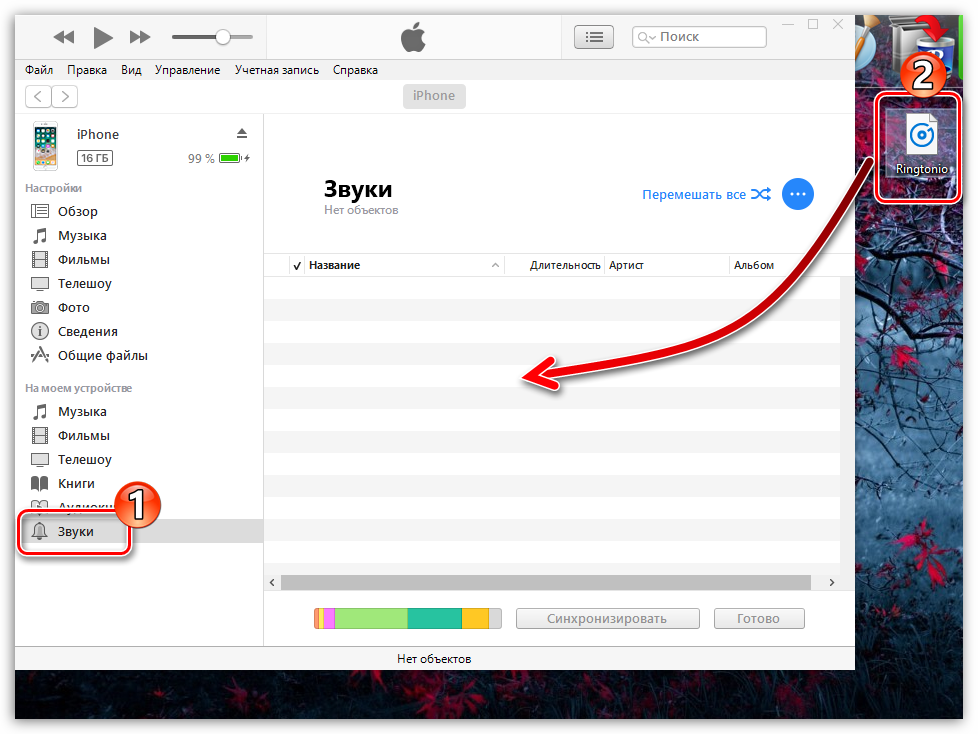Eject the iPhone device

click(241, 134)
